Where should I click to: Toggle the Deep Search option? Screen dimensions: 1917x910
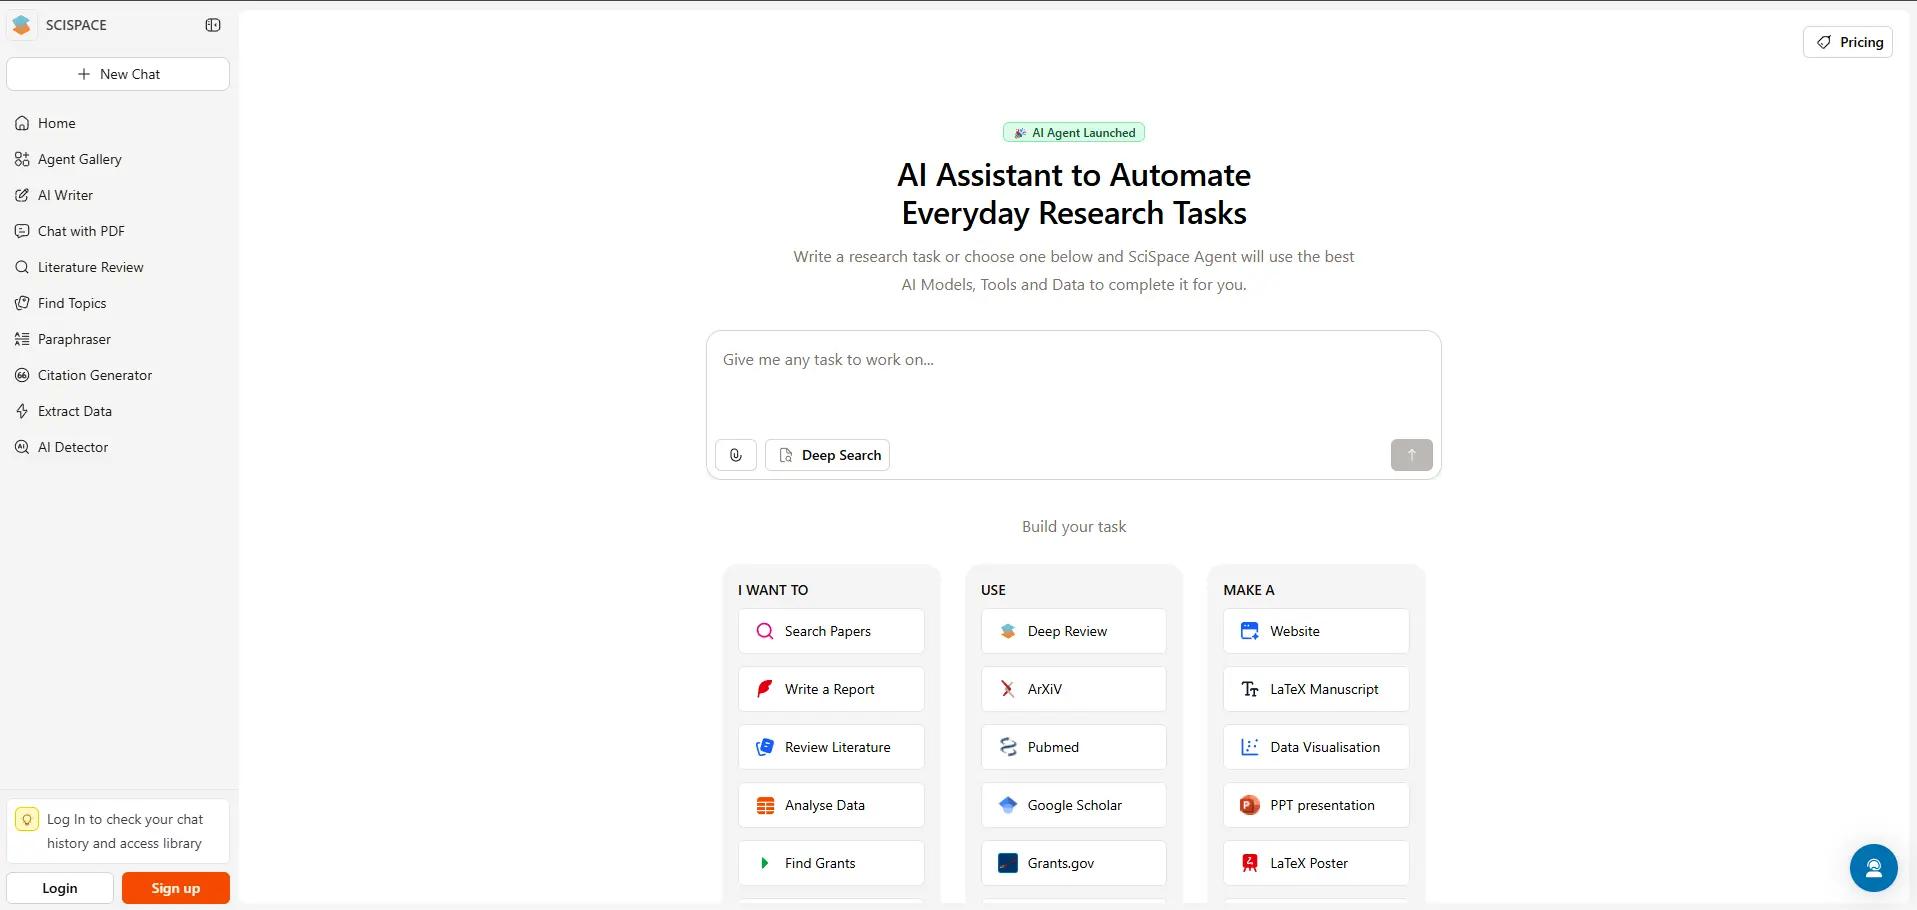828,455
